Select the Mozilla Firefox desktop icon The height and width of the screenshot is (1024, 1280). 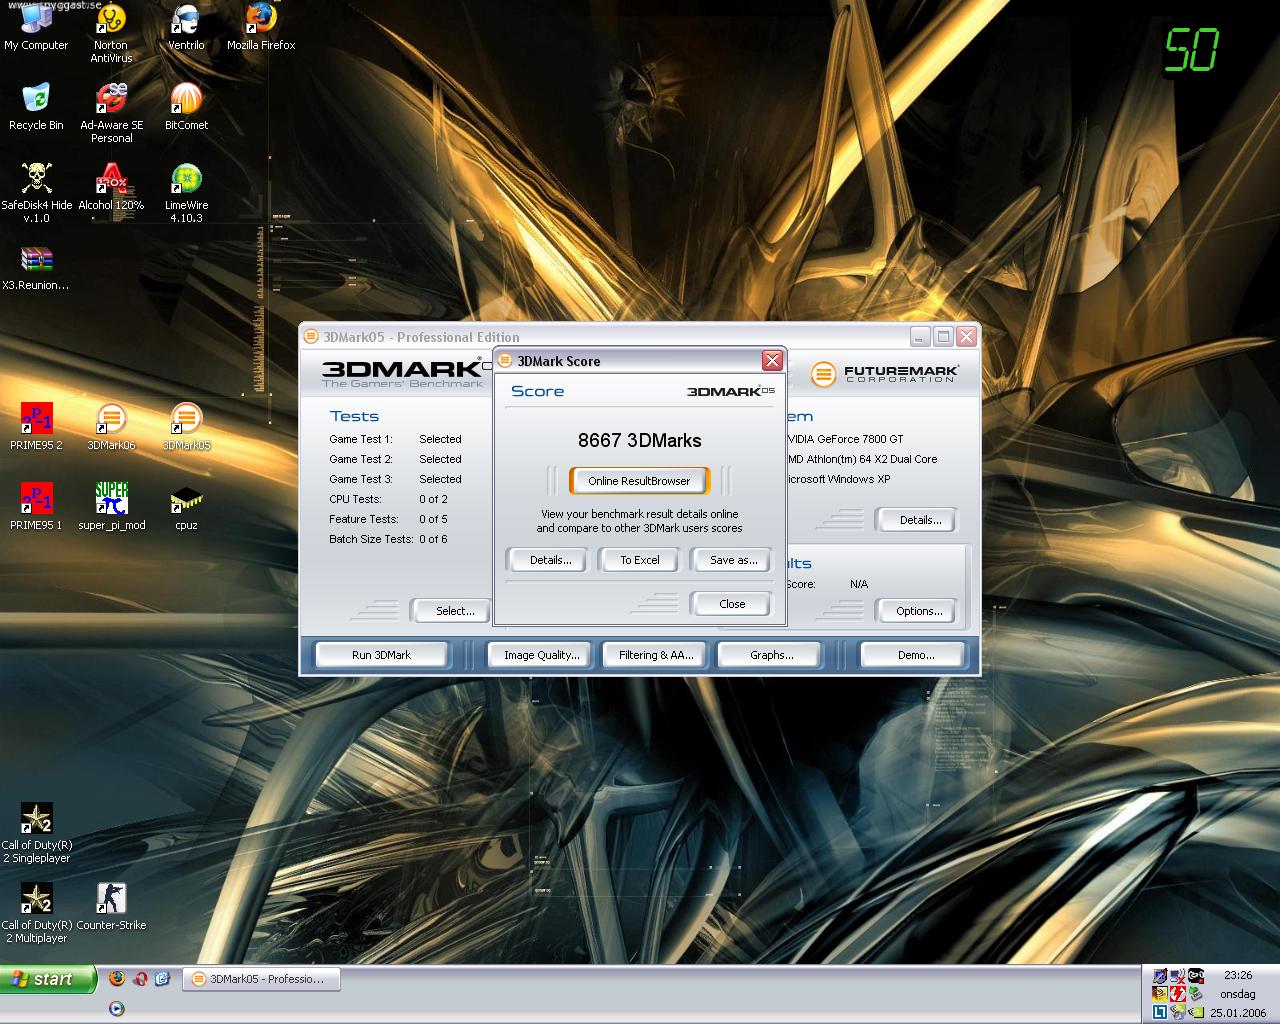click(261, 28)
